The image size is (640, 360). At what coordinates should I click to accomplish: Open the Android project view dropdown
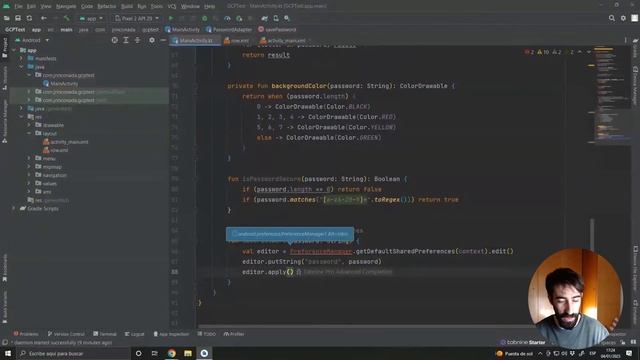click(32, 40)
